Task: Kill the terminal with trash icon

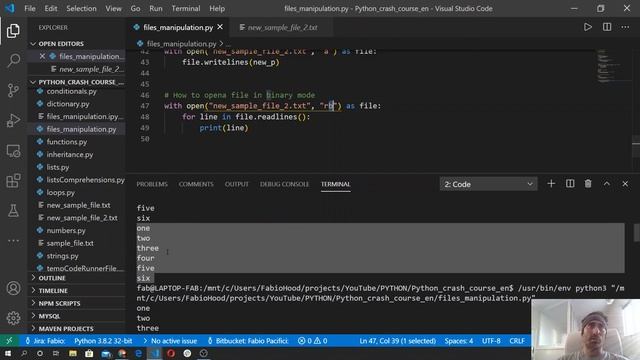Action: coord(588,184)
